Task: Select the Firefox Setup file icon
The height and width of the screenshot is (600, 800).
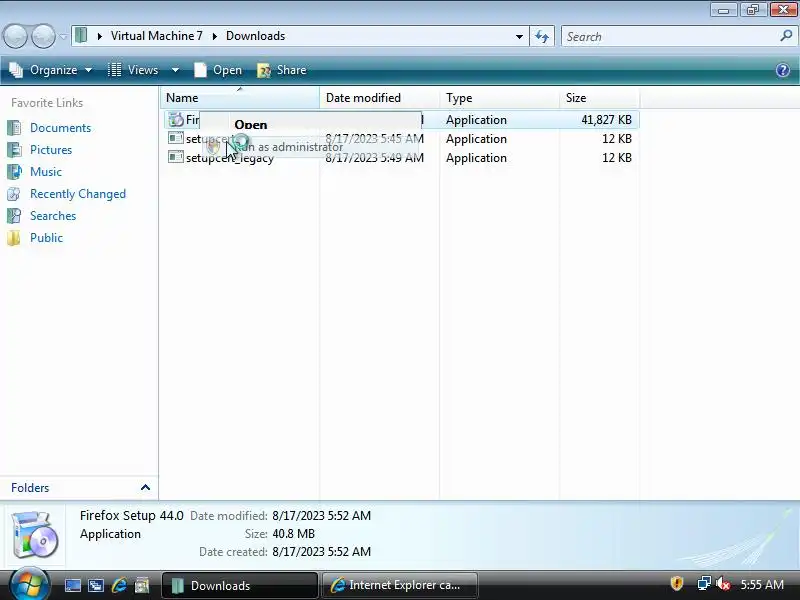Action: 176,119
